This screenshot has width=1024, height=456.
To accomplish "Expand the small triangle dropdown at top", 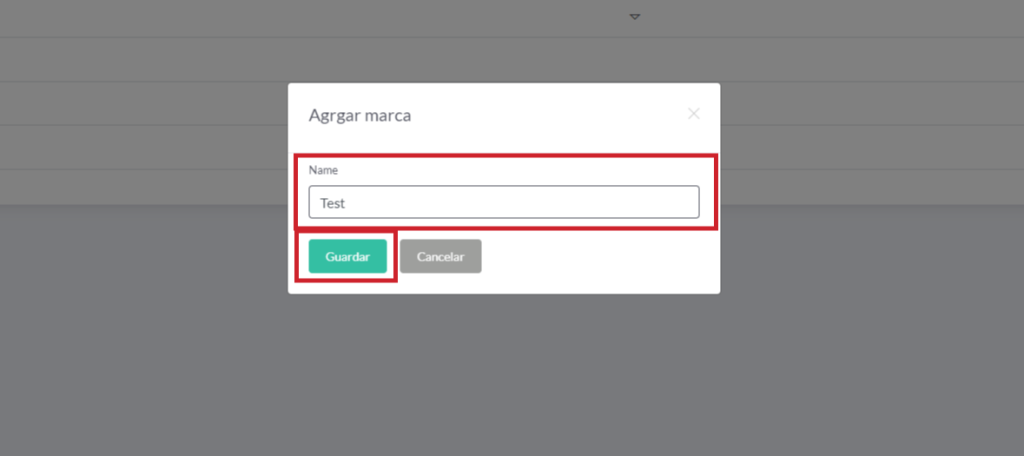I will coord(635,16).
